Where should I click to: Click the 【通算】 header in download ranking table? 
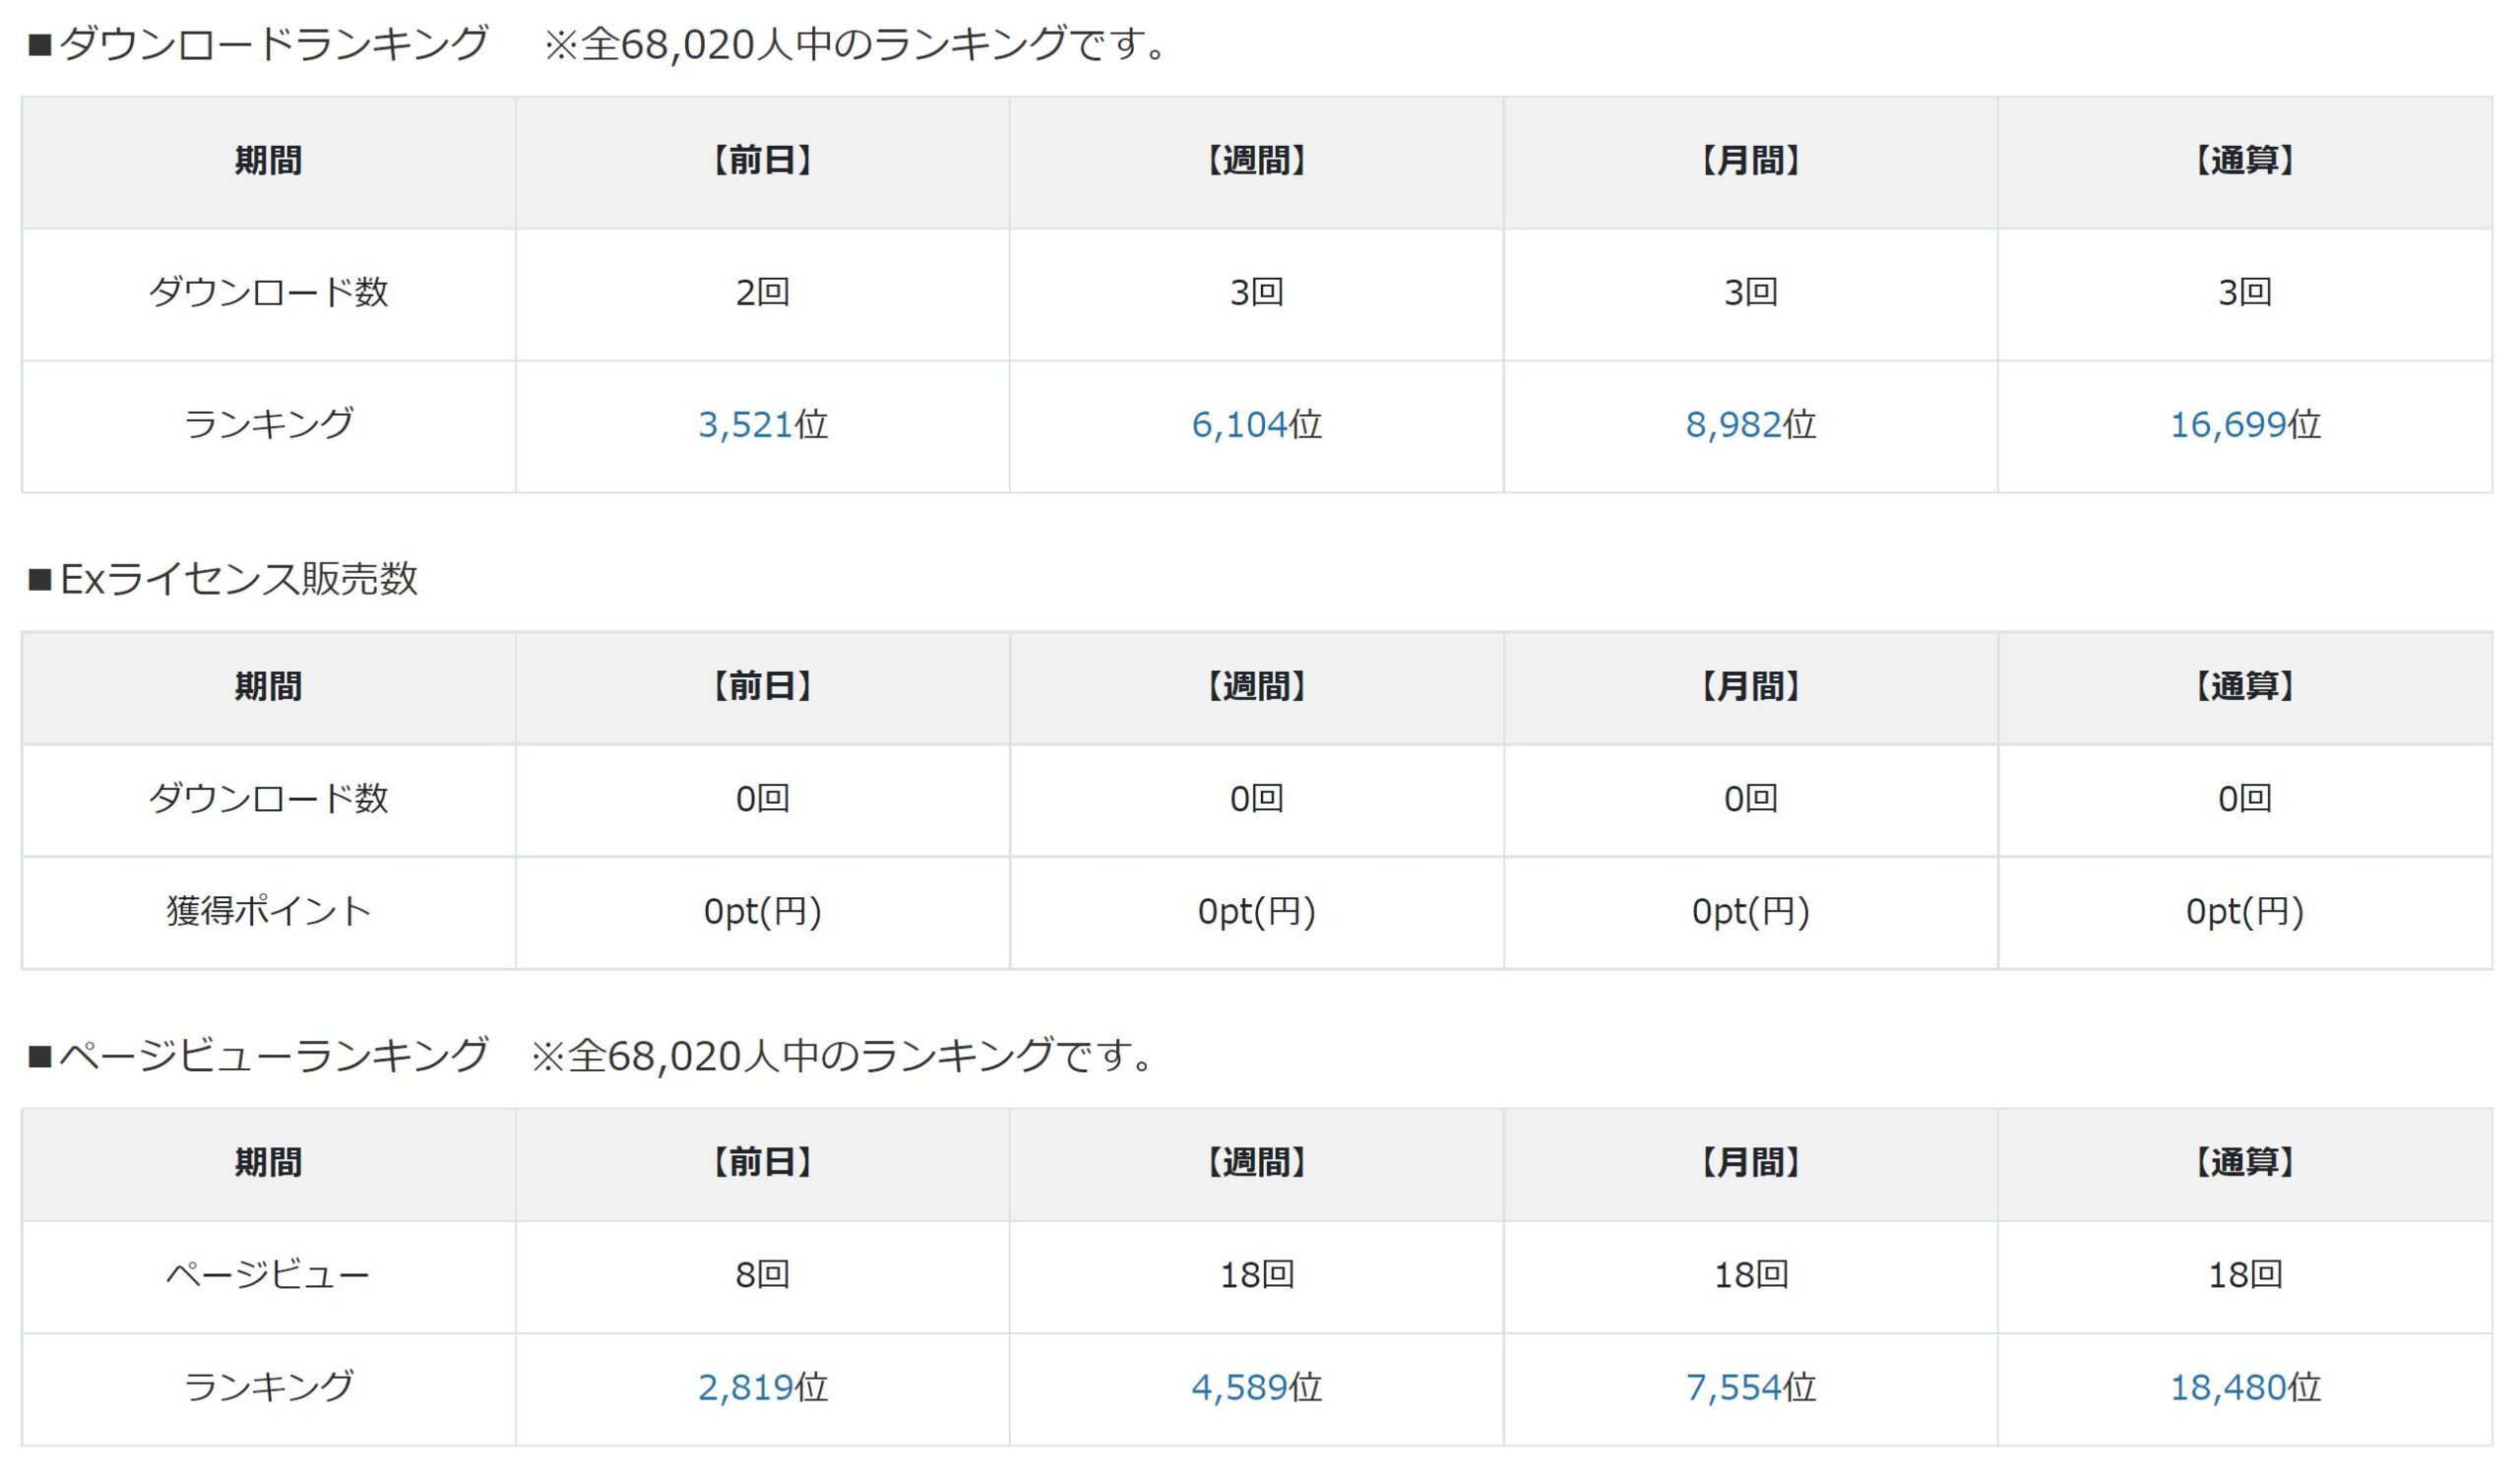tap(2245, 161)
